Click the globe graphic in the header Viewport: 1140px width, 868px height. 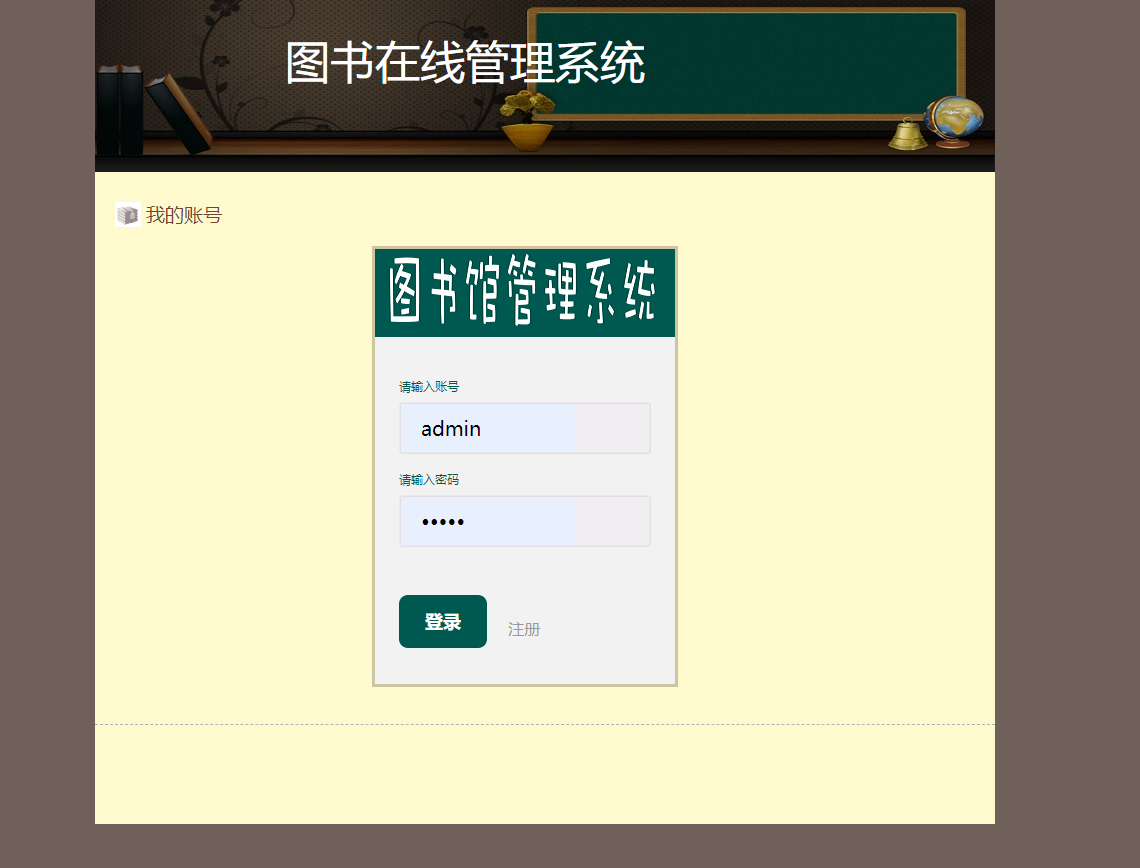click(955, 117)
